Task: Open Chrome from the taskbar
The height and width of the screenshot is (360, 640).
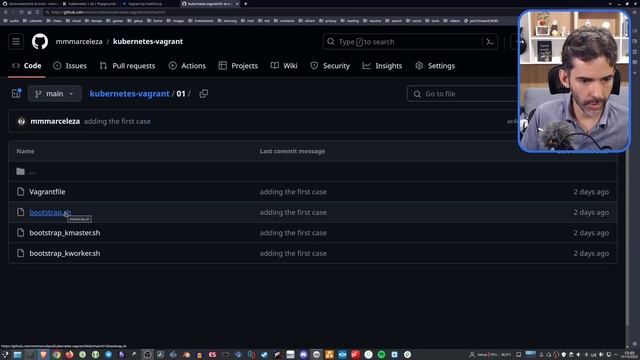Action: (x=56, y=355)
